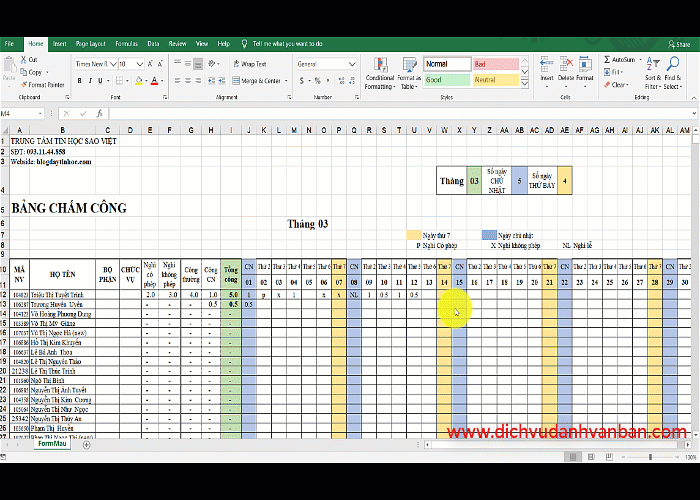Switch to the Data tab
The height and width of the screenshot is (500, 700).
click(153, 44)
